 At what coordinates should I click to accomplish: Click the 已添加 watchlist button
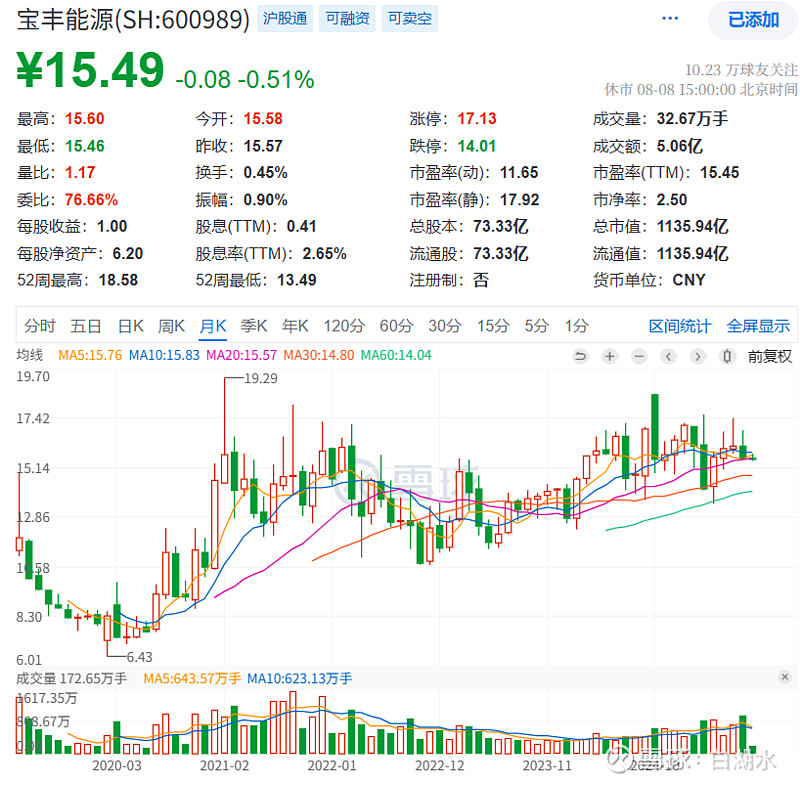pyautogui.click(x=753, y=20)
